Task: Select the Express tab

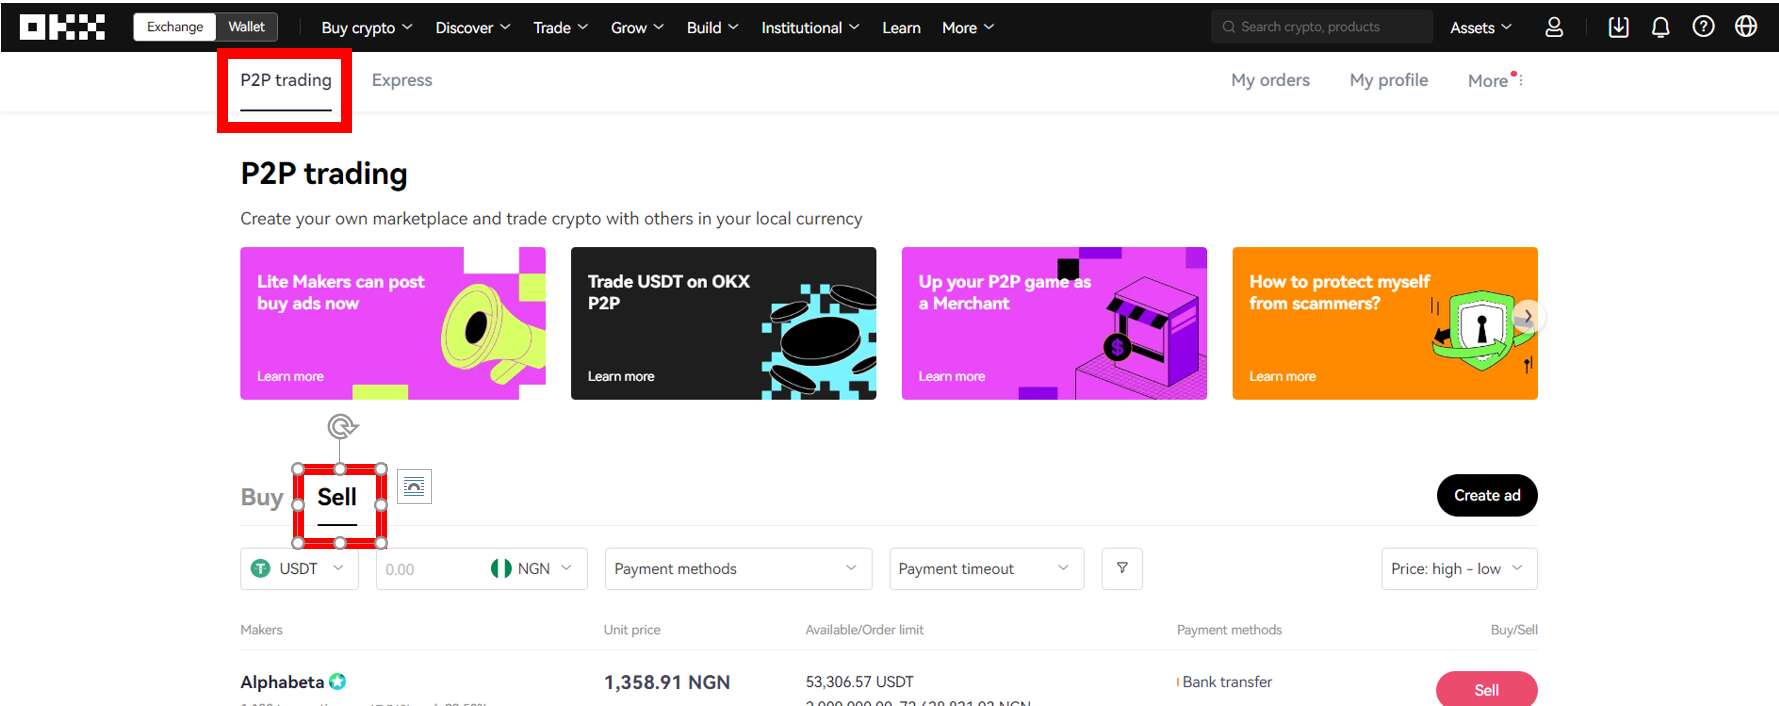Action: point(402,80)
